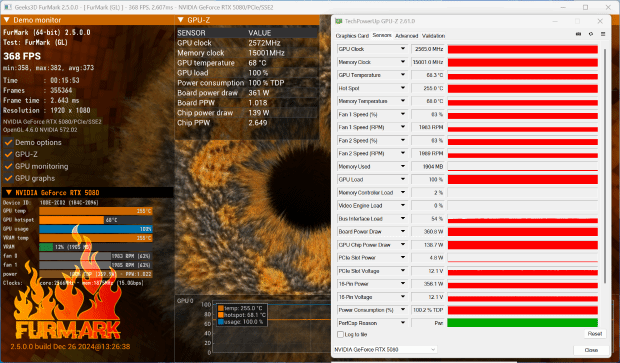Uncheck the Demo options checkbox
Screen dimensions: 620x363
(8, 142)
